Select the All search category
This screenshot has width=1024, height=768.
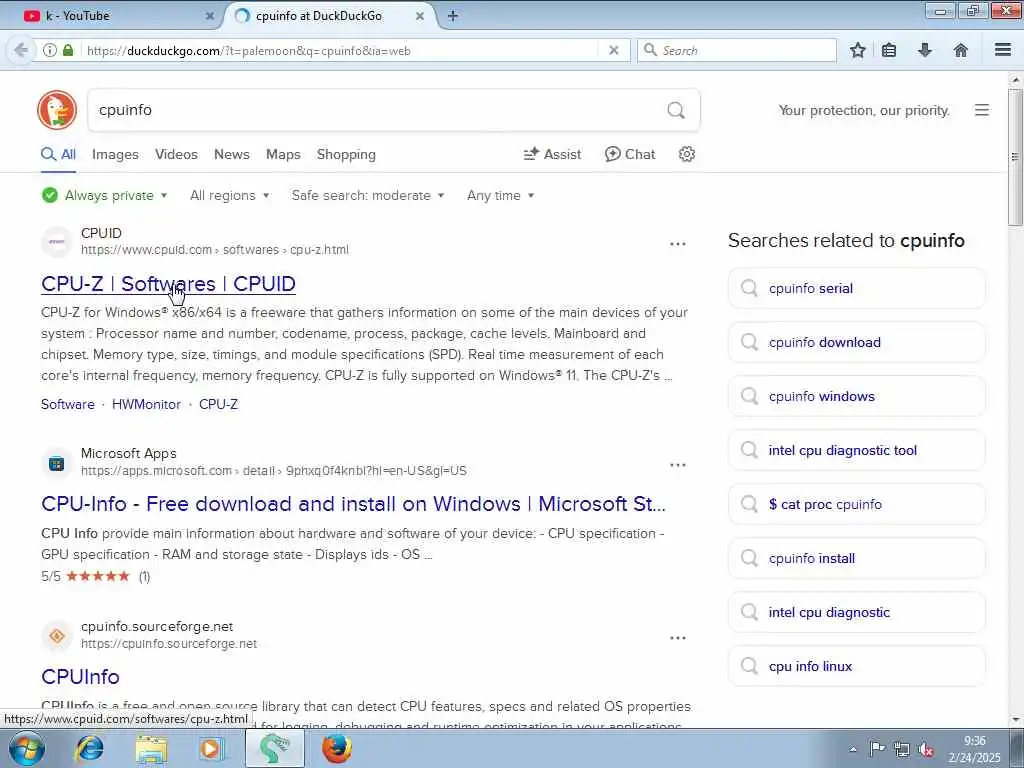pos(58,154)
